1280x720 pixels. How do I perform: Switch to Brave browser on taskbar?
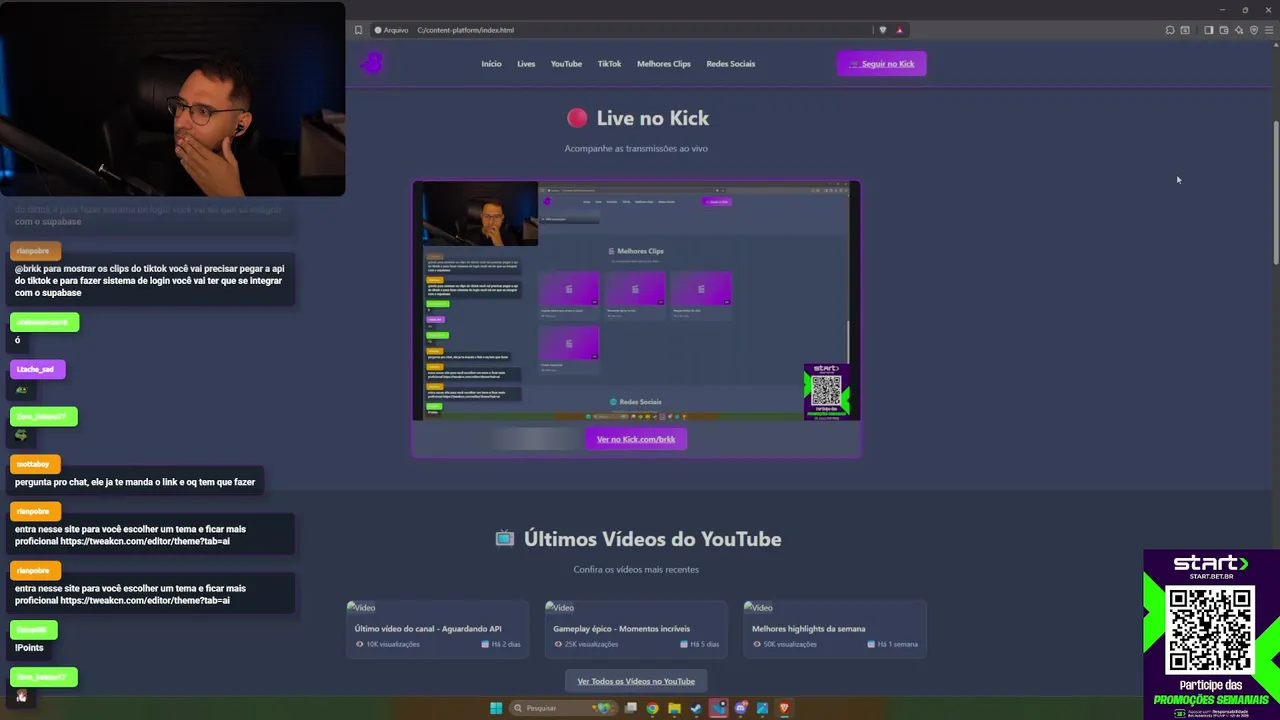784,708
